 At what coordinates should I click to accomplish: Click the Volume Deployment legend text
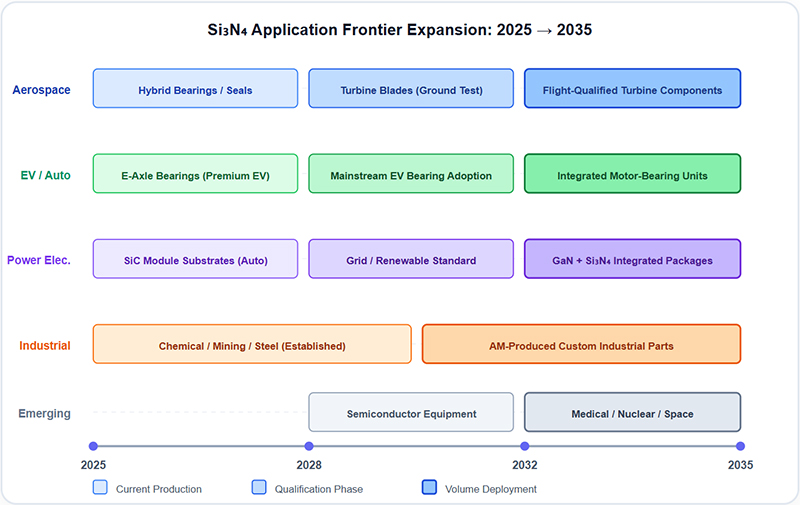491,489
